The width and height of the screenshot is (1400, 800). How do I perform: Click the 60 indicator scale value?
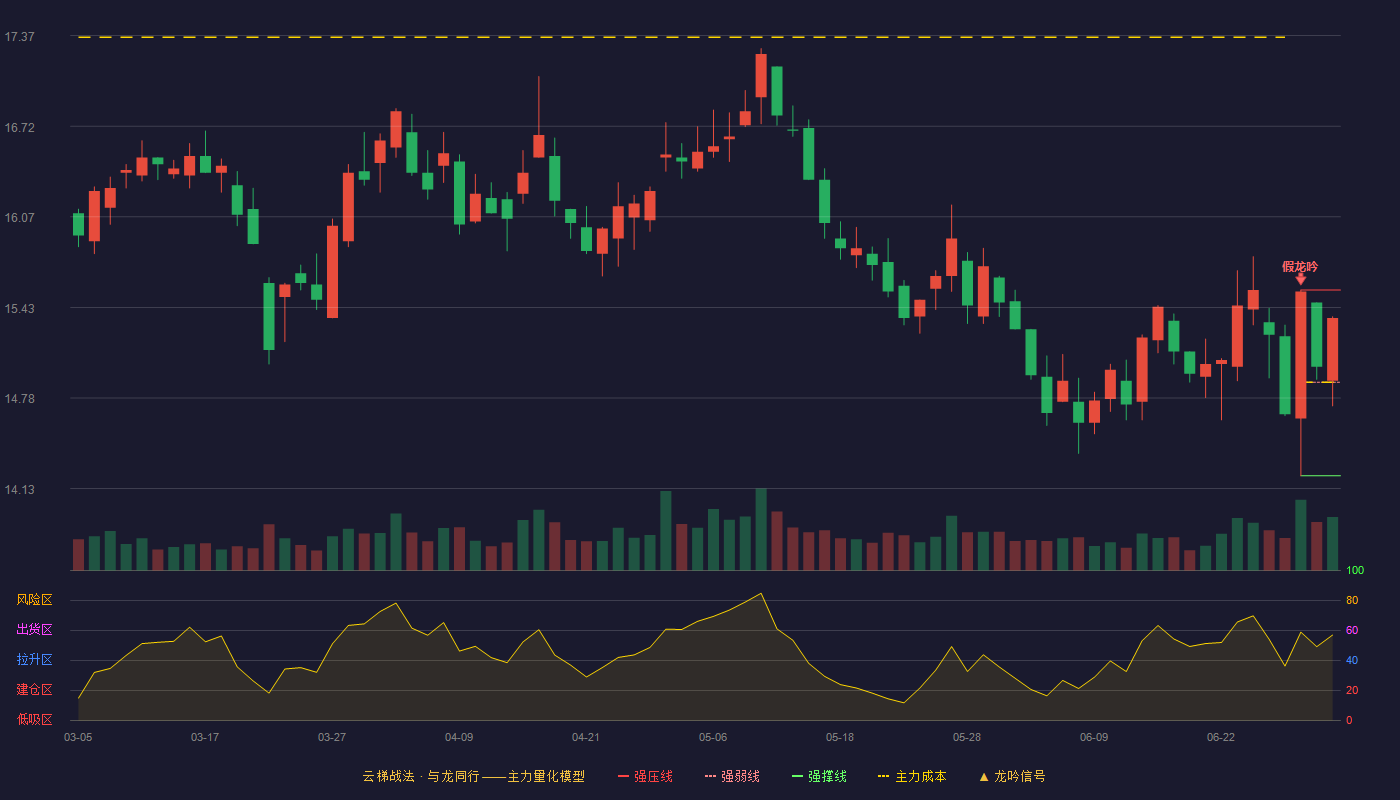click(1352, 631)
